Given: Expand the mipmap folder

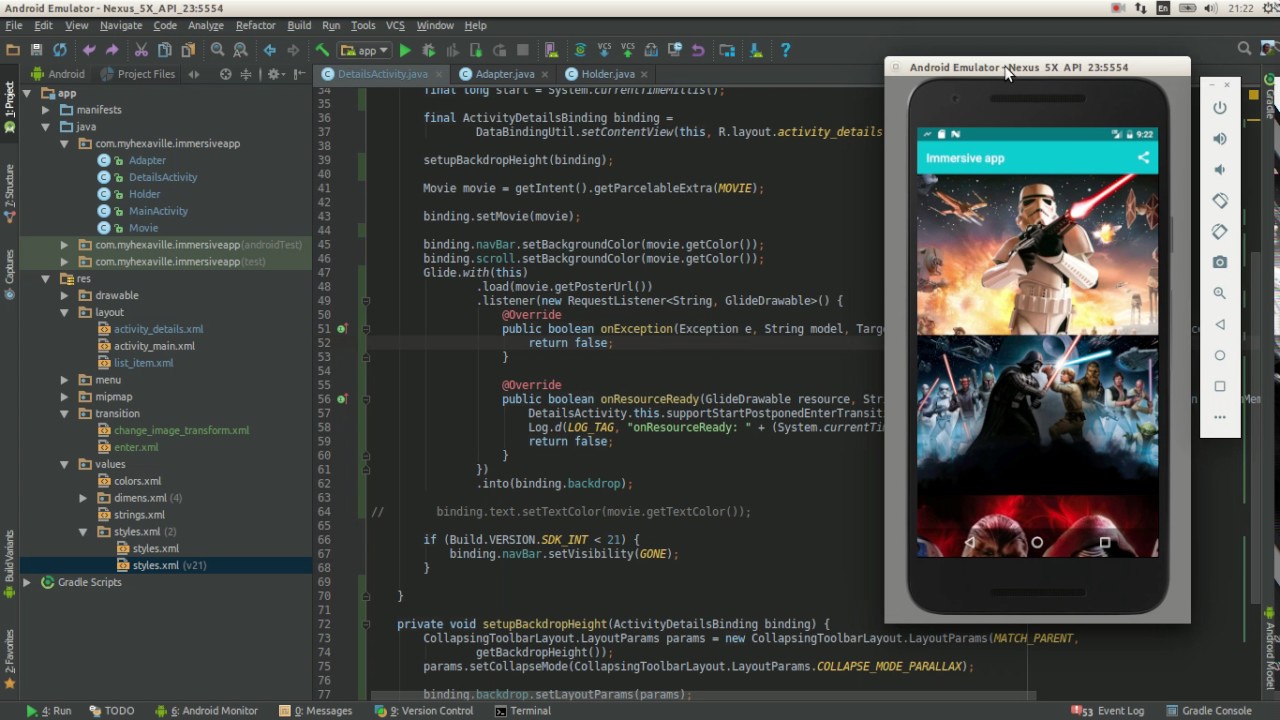Looking at the screenshot, I should (65, 397).
